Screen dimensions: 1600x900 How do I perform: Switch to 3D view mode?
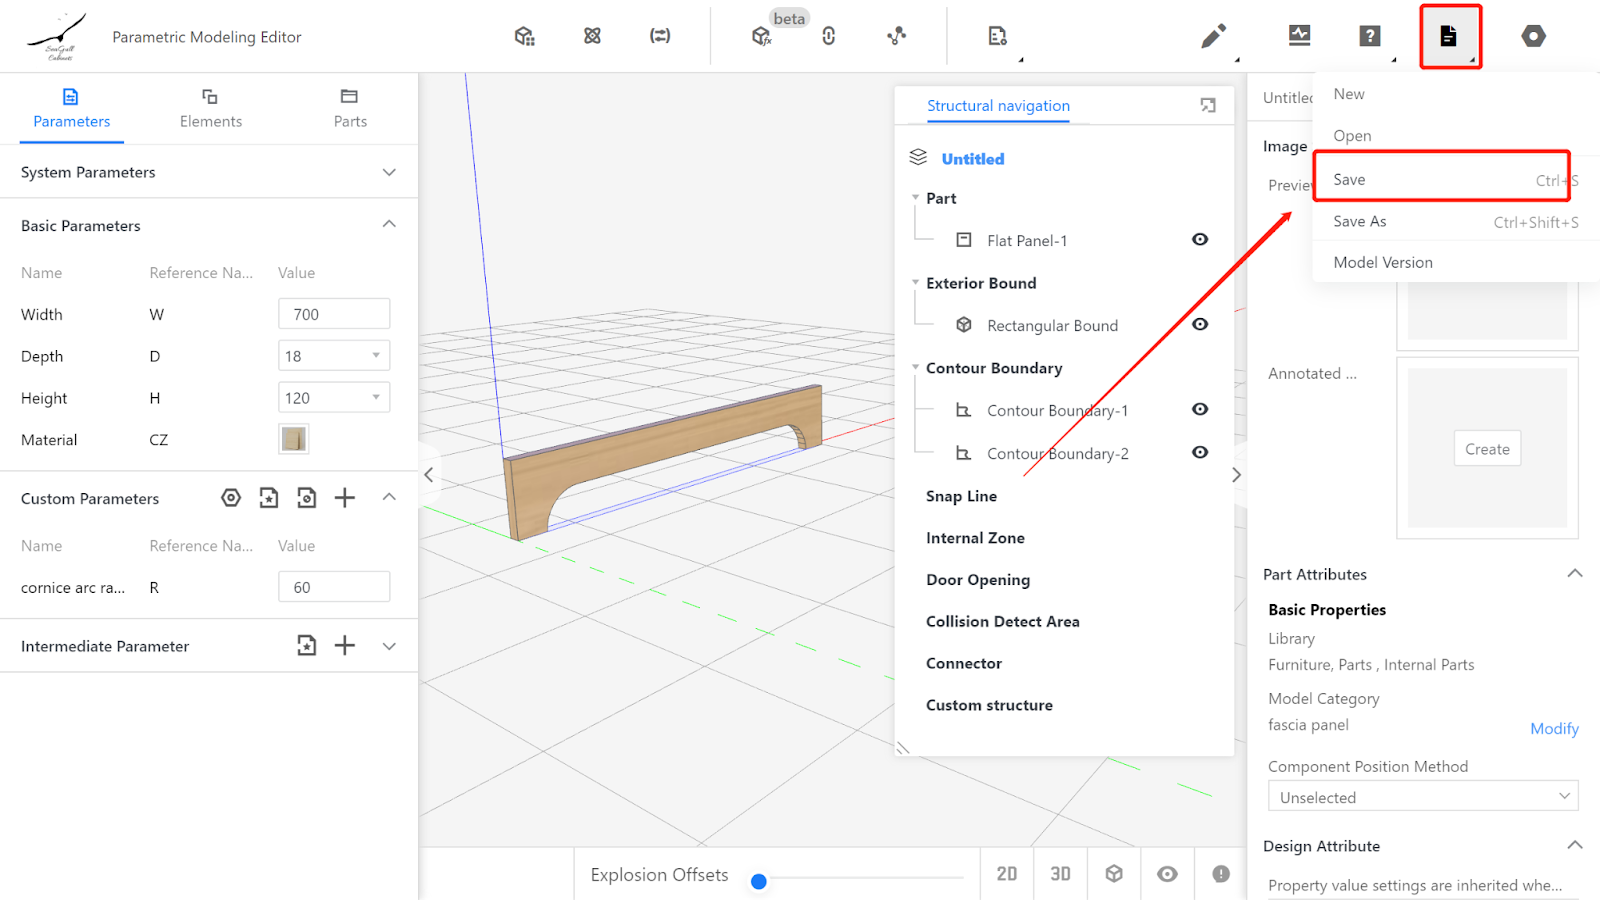(x=1060, y=874)
